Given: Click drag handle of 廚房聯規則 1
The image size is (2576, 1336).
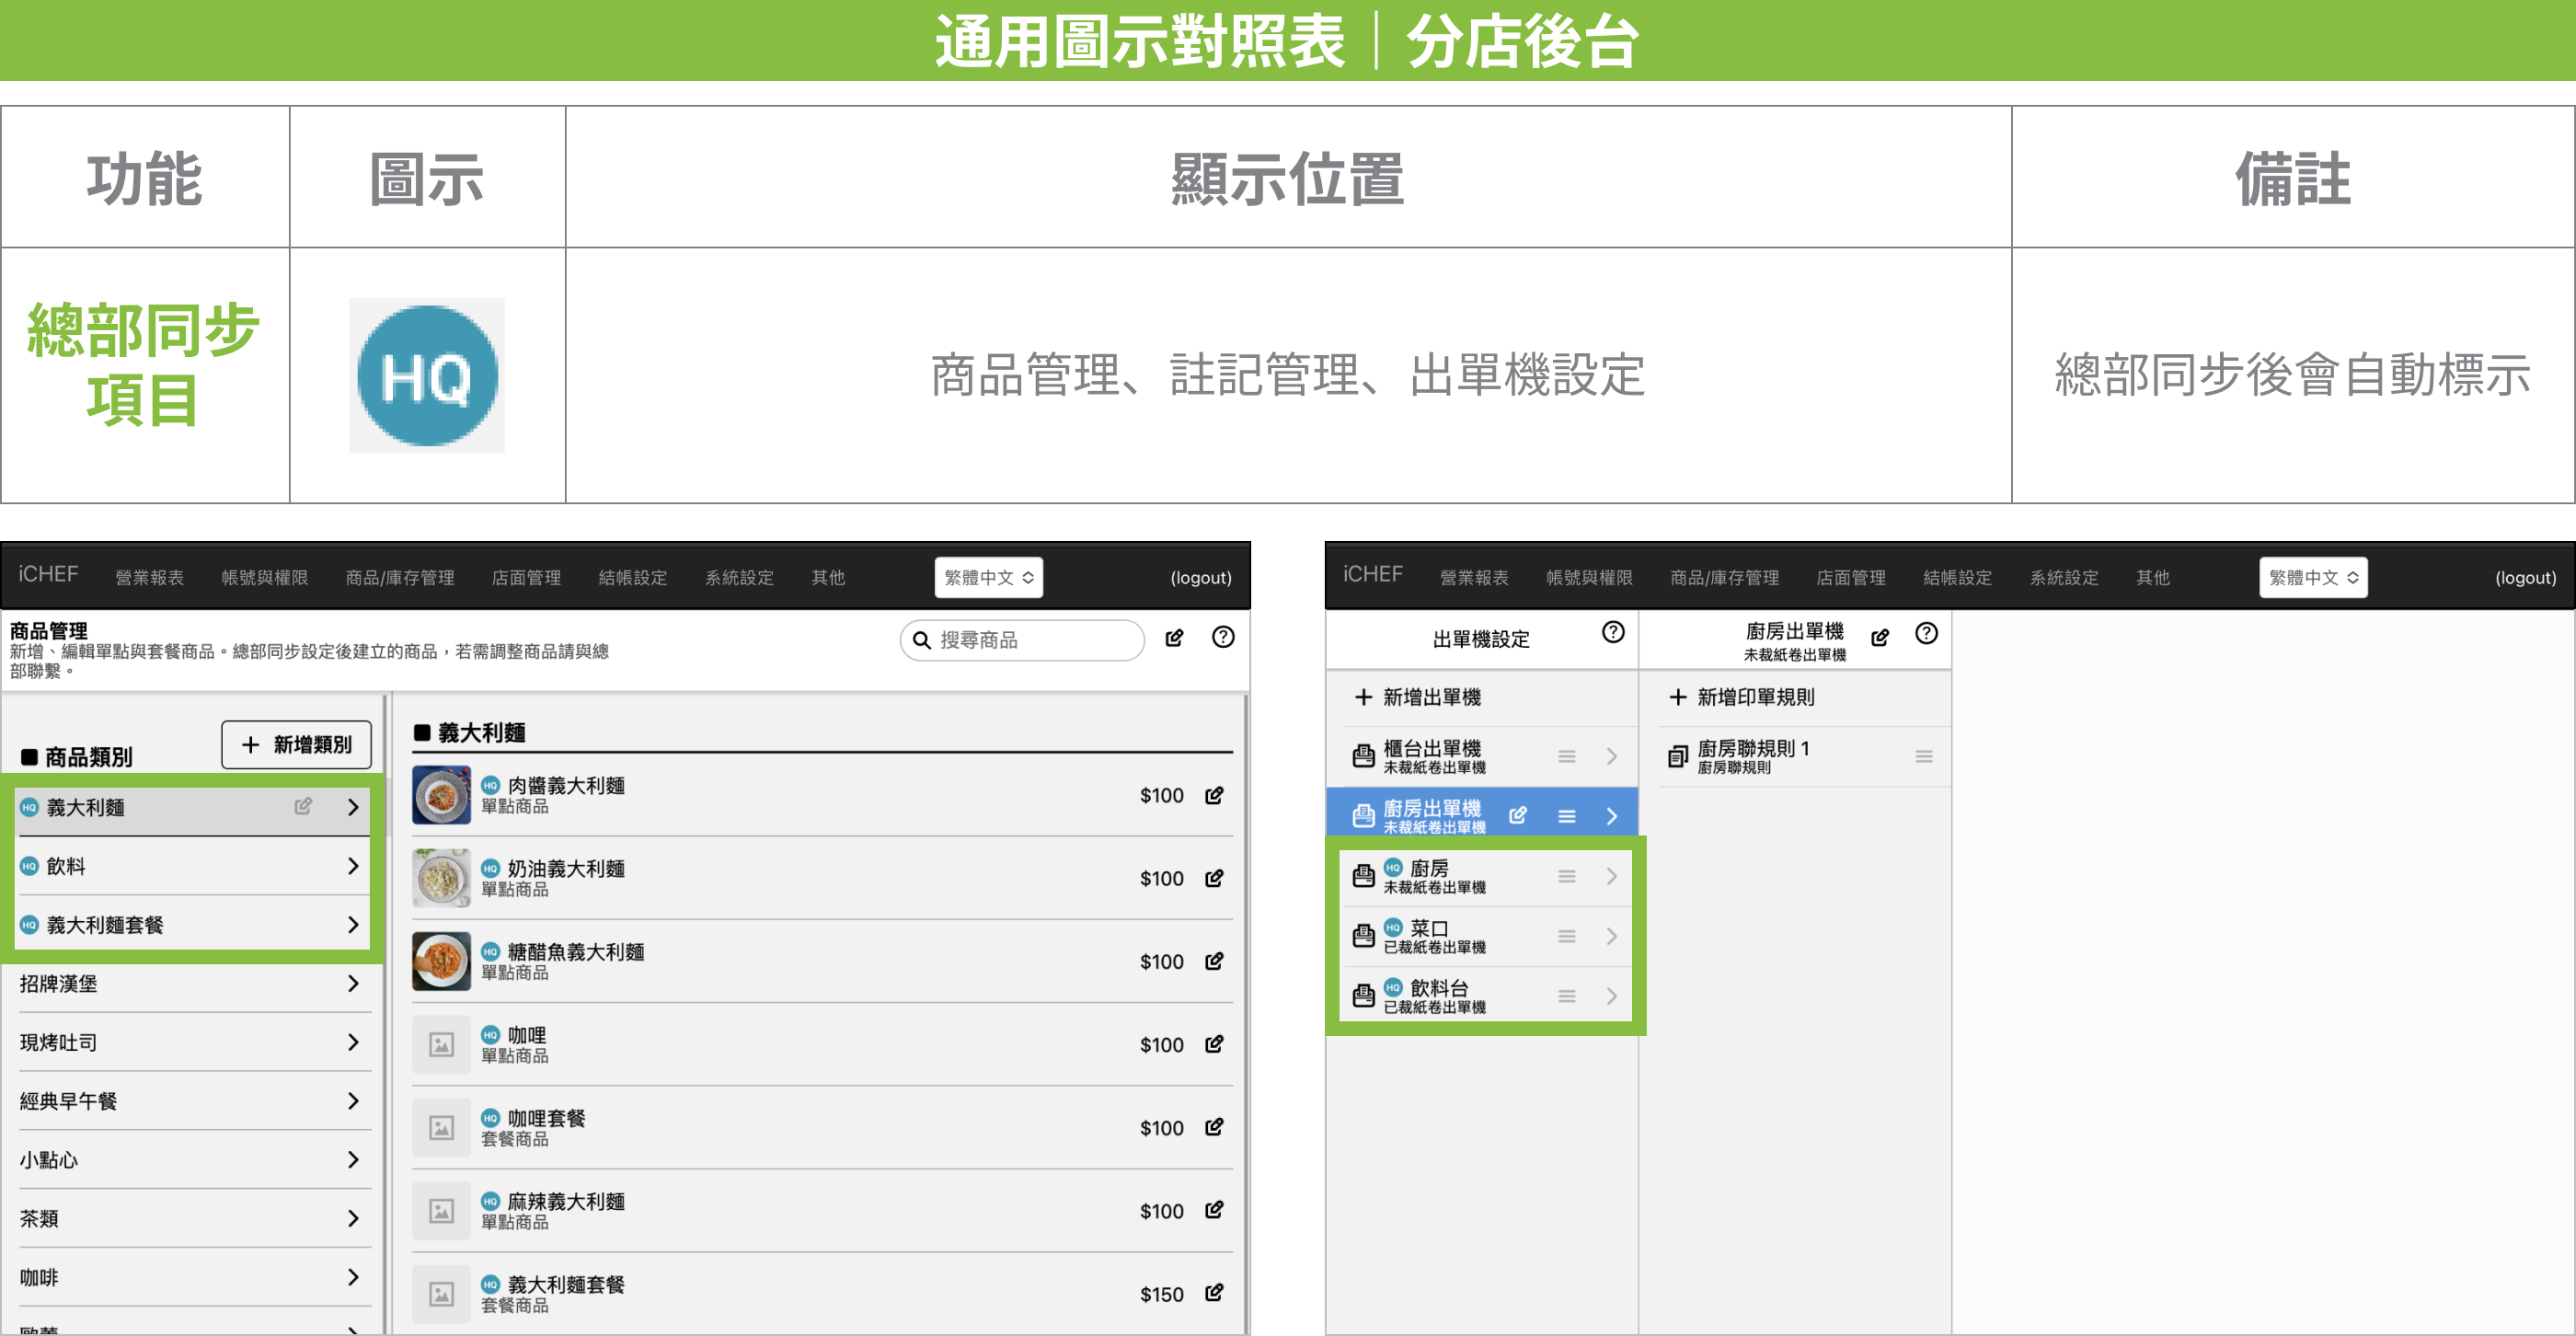Looking at the screenshot, I should 1923,756.
